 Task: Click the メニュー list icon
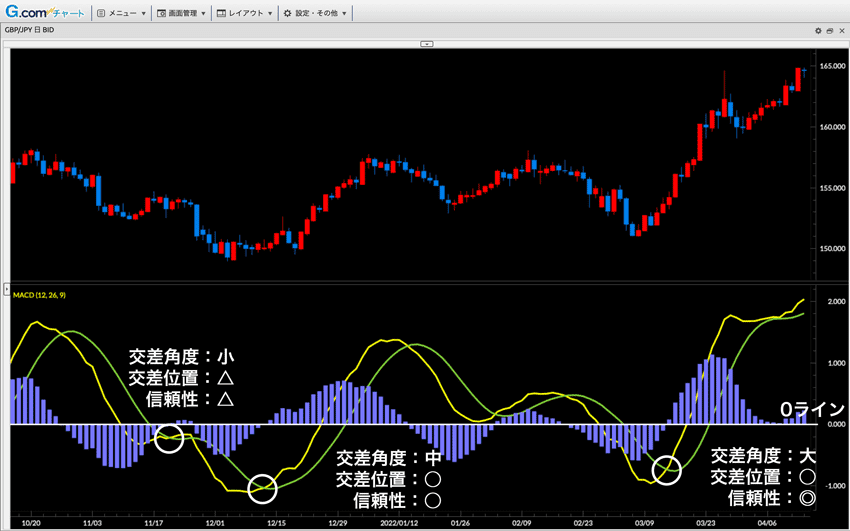coord(101,14)
